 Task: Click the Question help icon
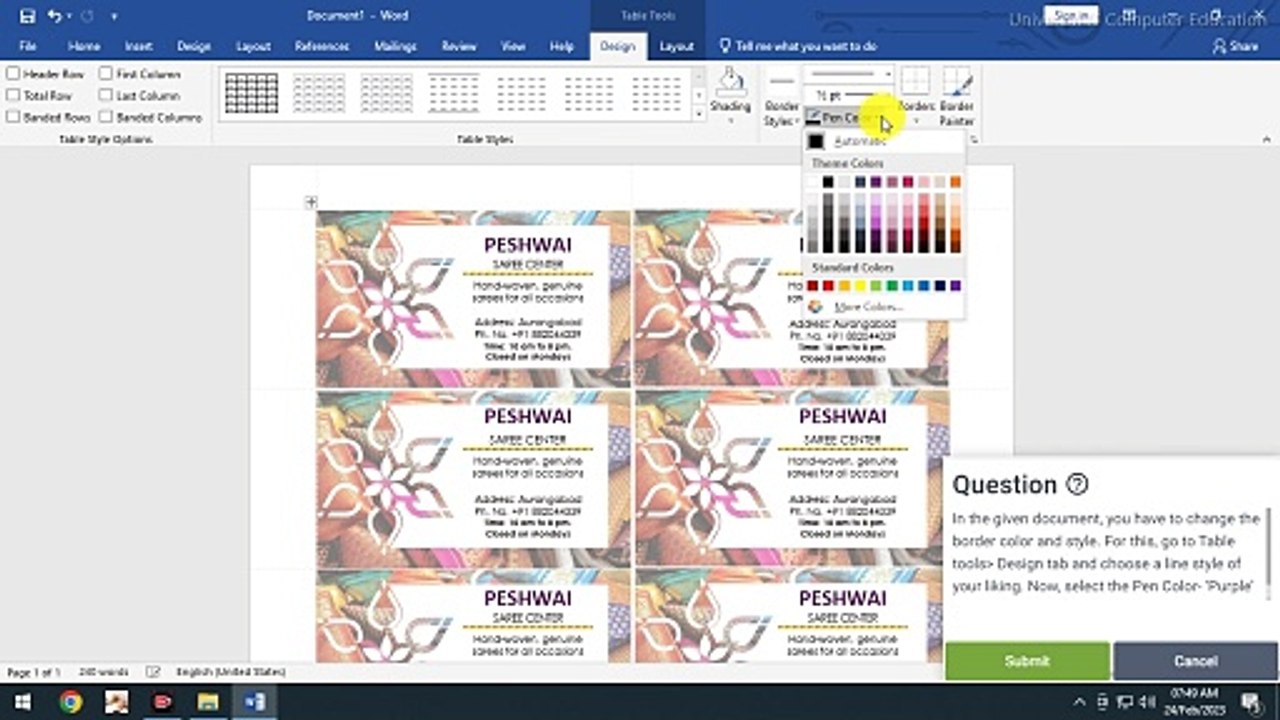click(1077, 484)
